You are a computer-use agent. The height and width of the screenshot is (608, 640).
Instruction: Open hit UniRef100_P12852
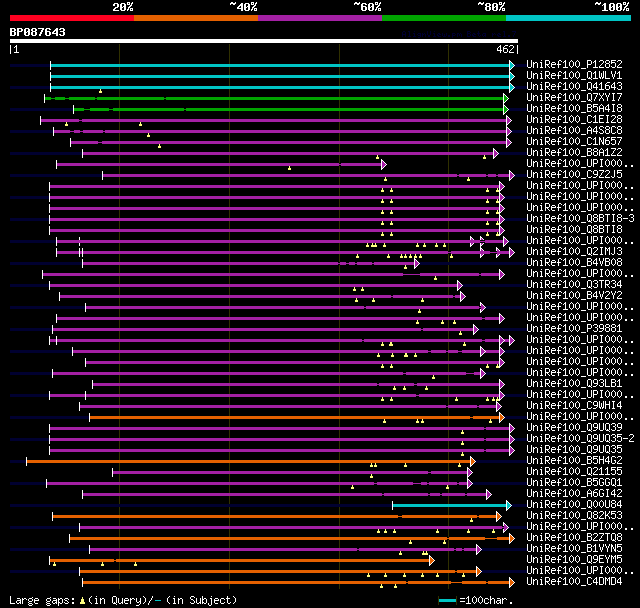[574, 64]
